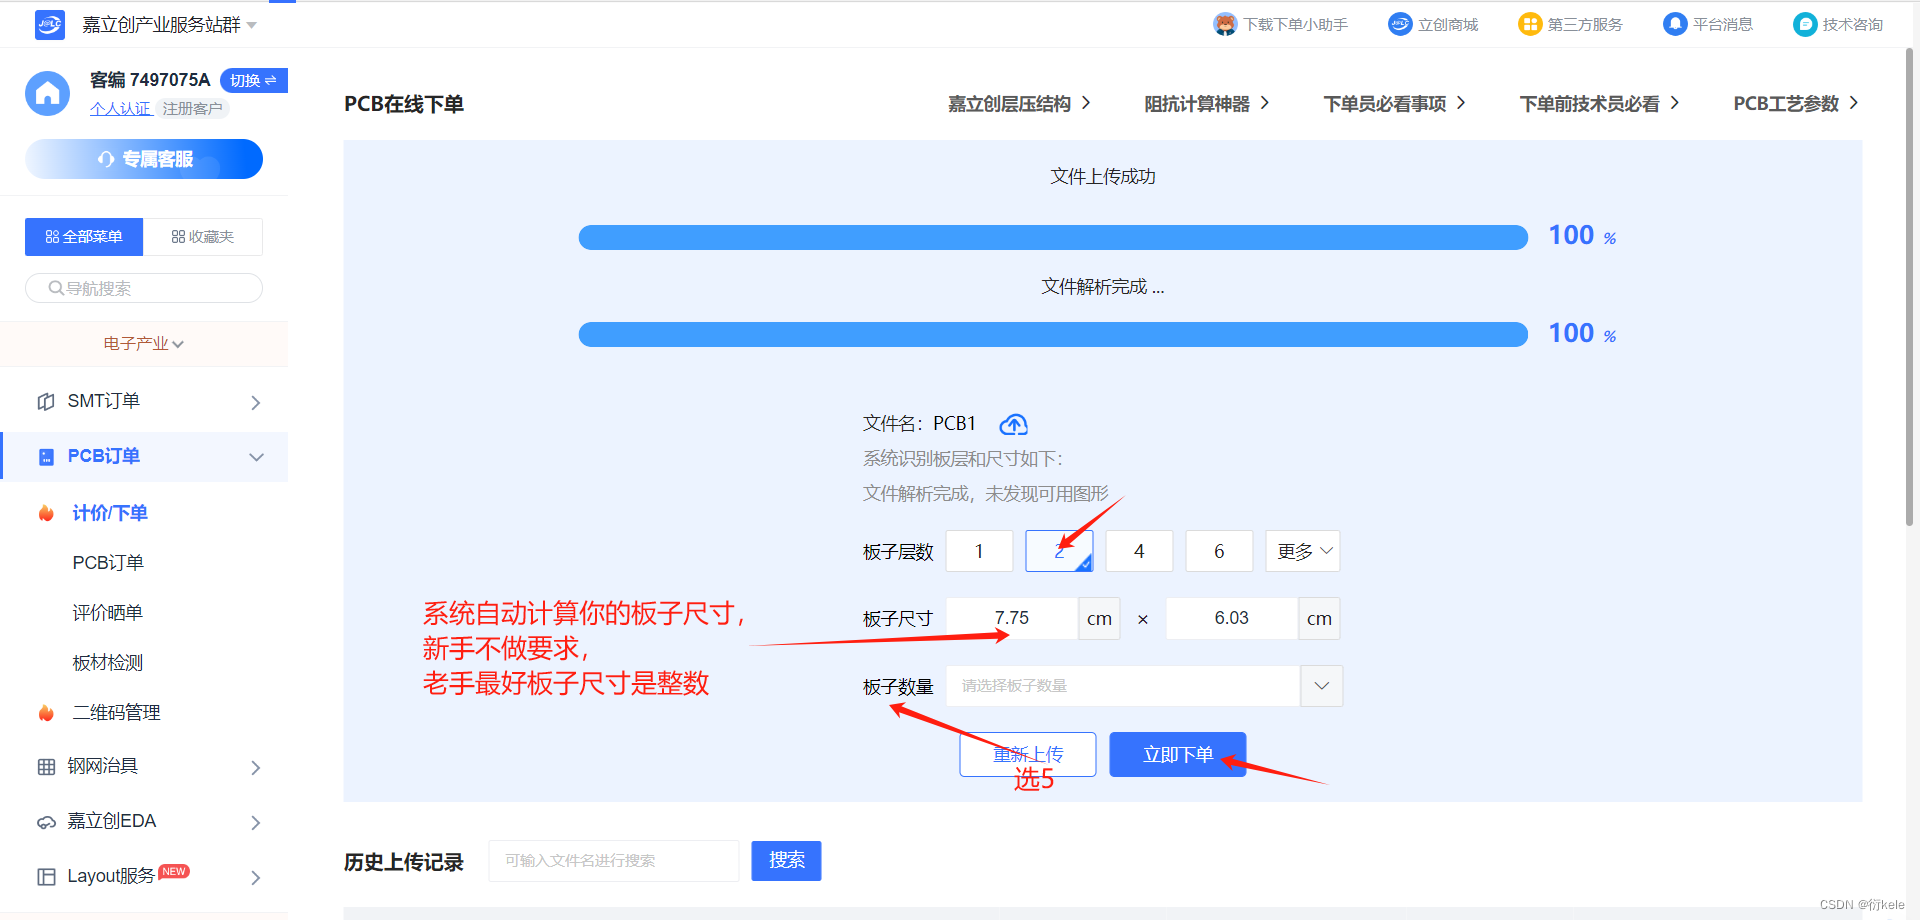
Task: Click the 切换 switch account button
Action: 254,80
